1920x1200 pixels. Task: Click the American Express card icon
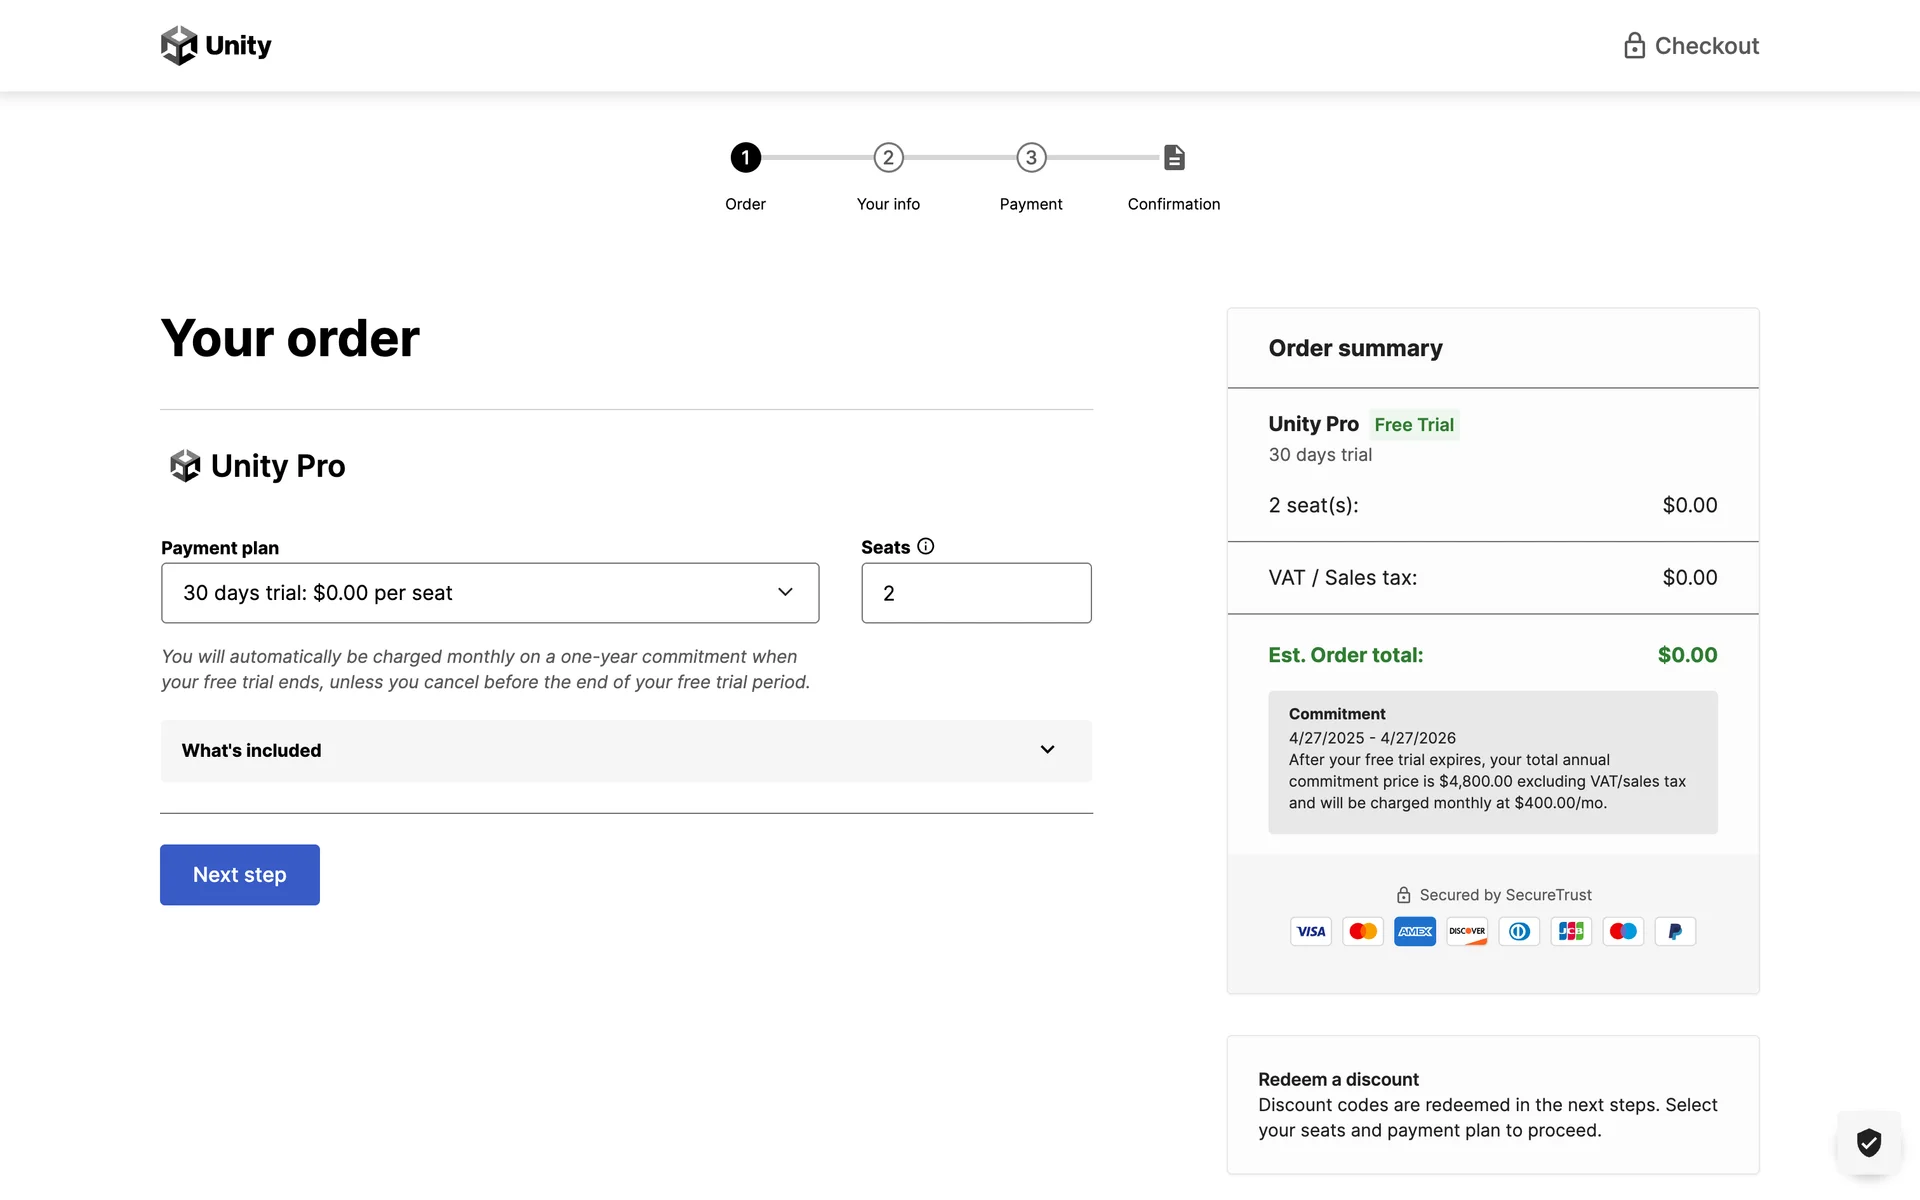1414,932
